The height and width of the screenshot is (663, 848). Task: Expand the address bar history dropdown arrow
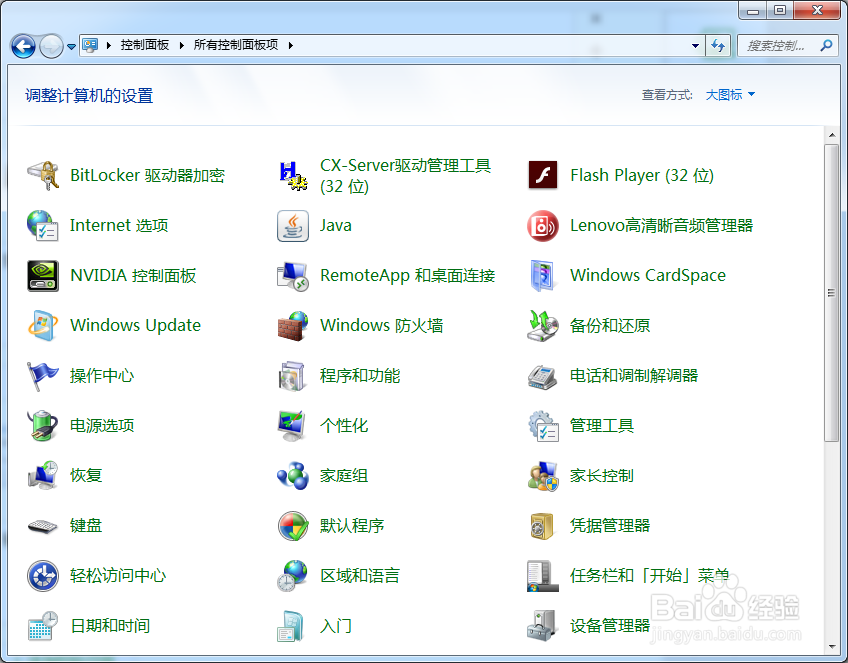(x=695, y=46)
